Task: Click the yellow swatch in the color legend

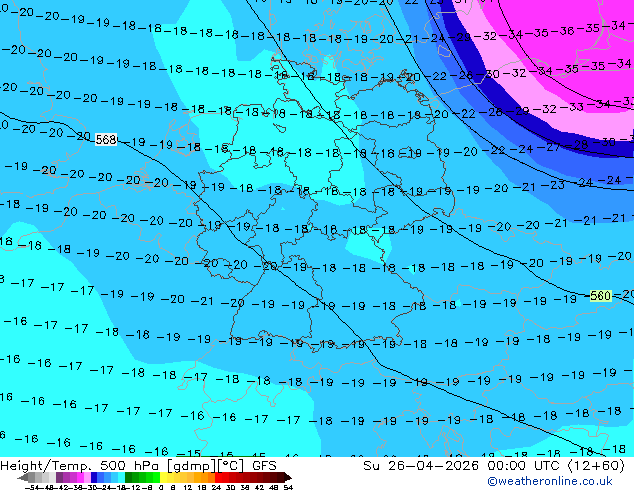Action: tap(163, 477)
